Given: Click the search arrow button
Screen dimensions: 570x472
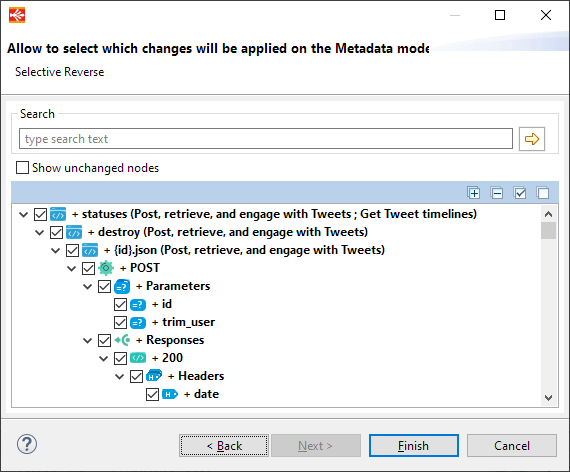Looking at the screenshot, I should [x=532, y=139].
